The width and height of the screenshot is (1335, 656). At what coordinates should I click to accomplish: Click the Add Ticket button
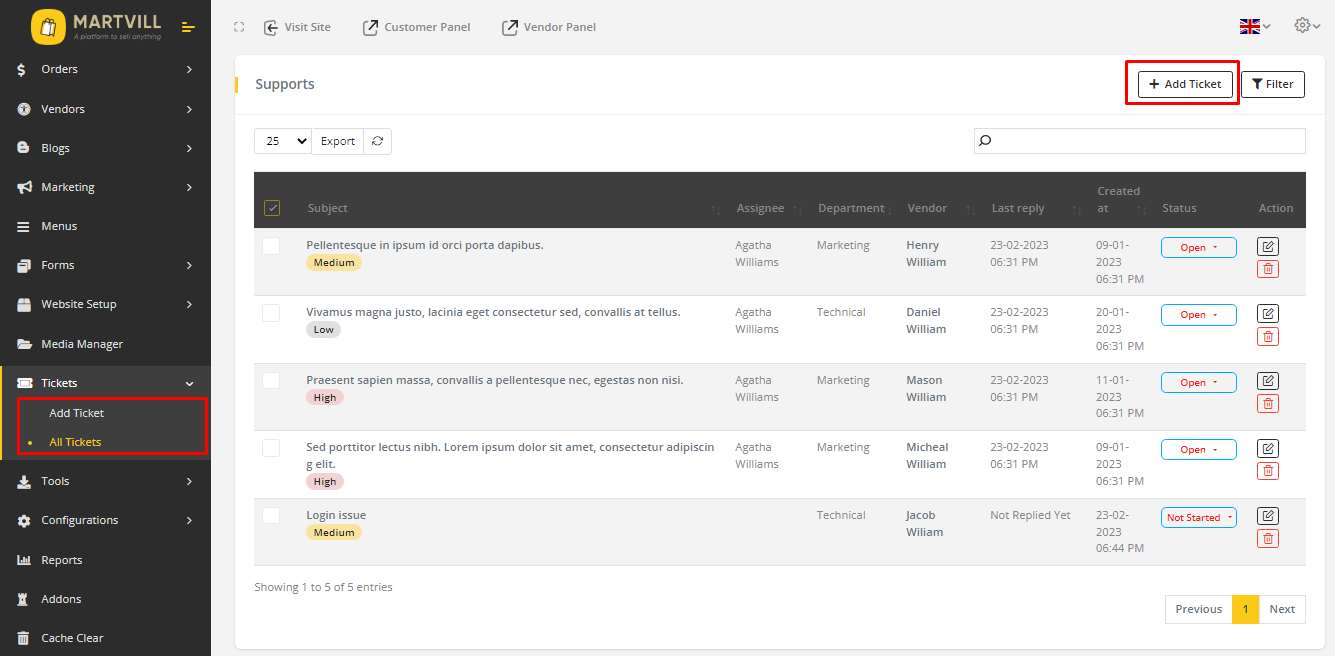(1184, 84)
